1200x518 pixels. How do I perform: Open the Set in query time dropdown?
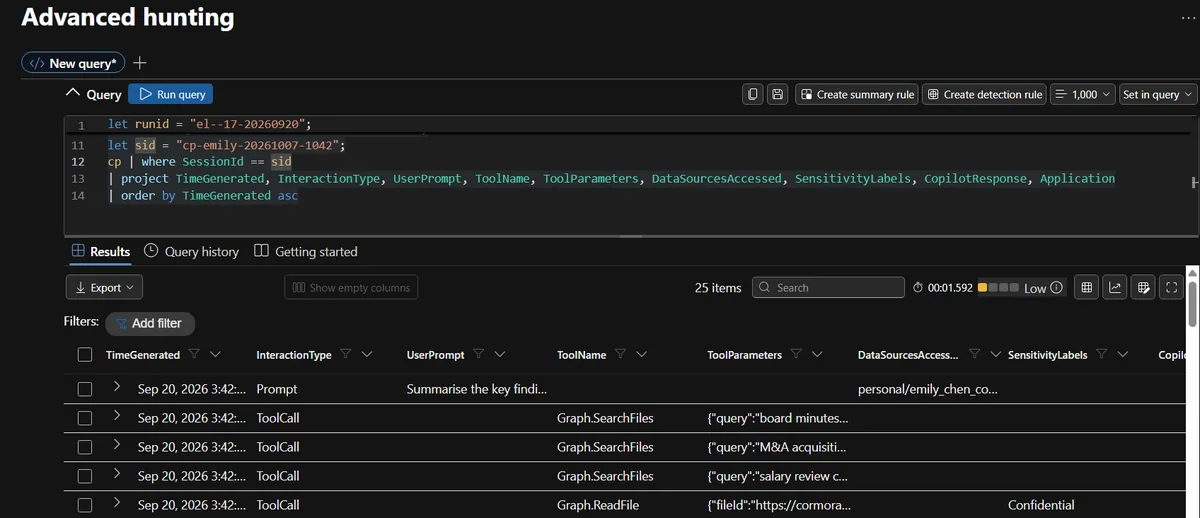[1157, 94]
